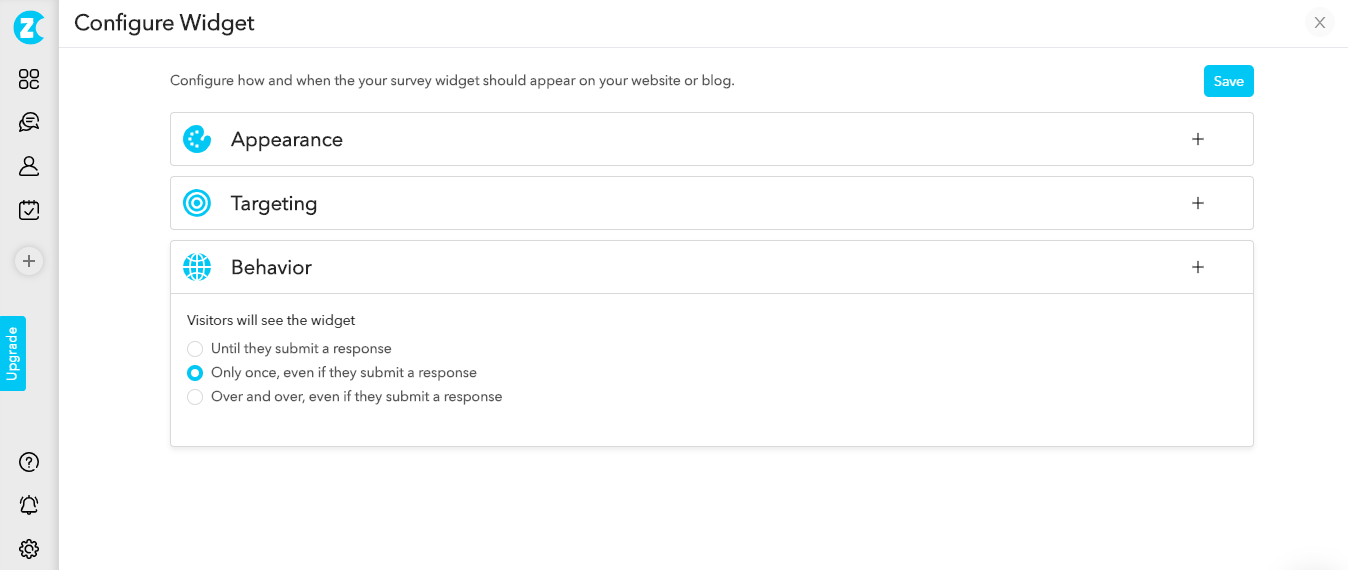1348x570 pixels.
Task: Open the dashboard grid icon in sidebar
Action: tap(29, 79)
